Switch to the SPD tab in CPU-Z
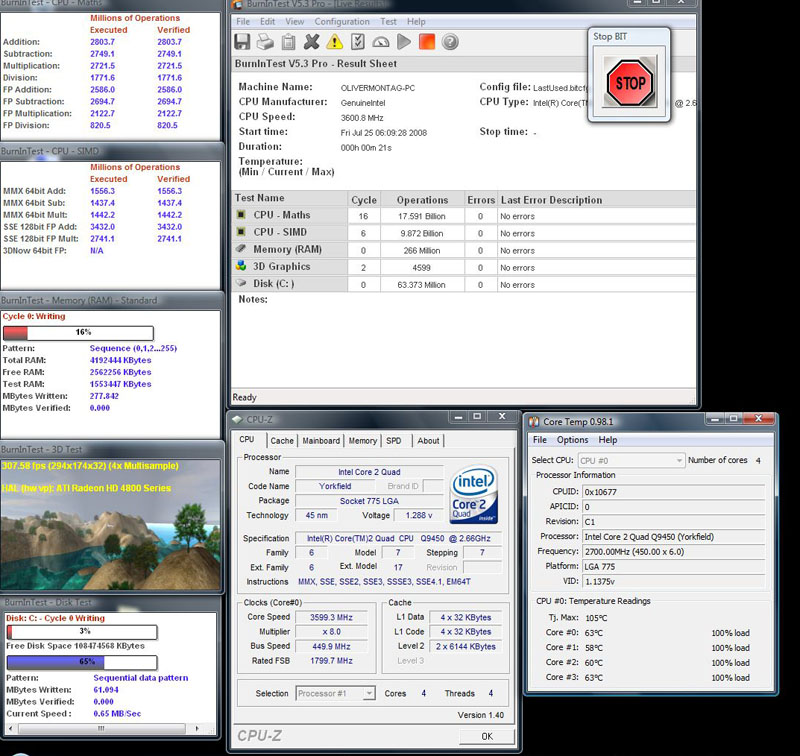 393,441
